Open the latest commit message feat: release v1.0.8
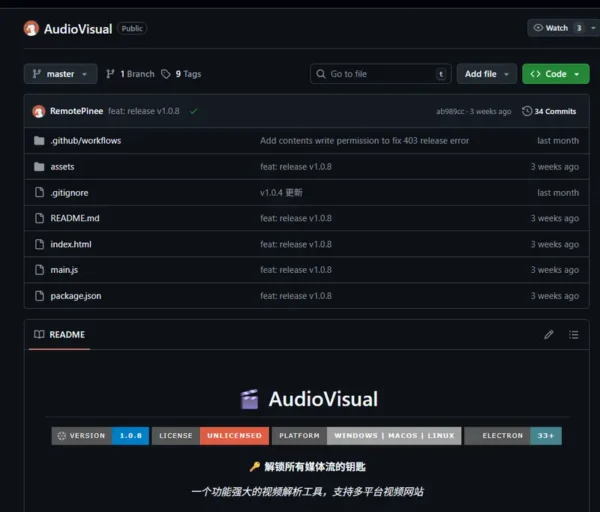 click(x=144, y=111)
